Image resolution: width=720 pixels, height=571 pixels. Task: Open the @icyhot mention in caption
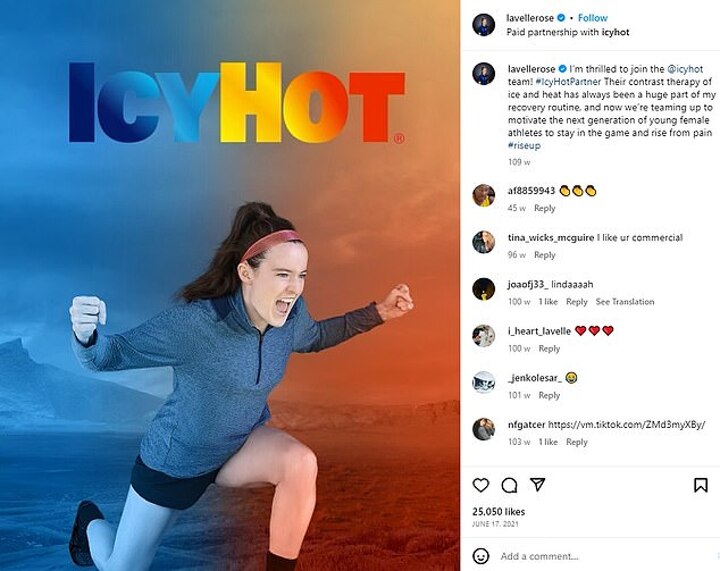pos(685,69)
